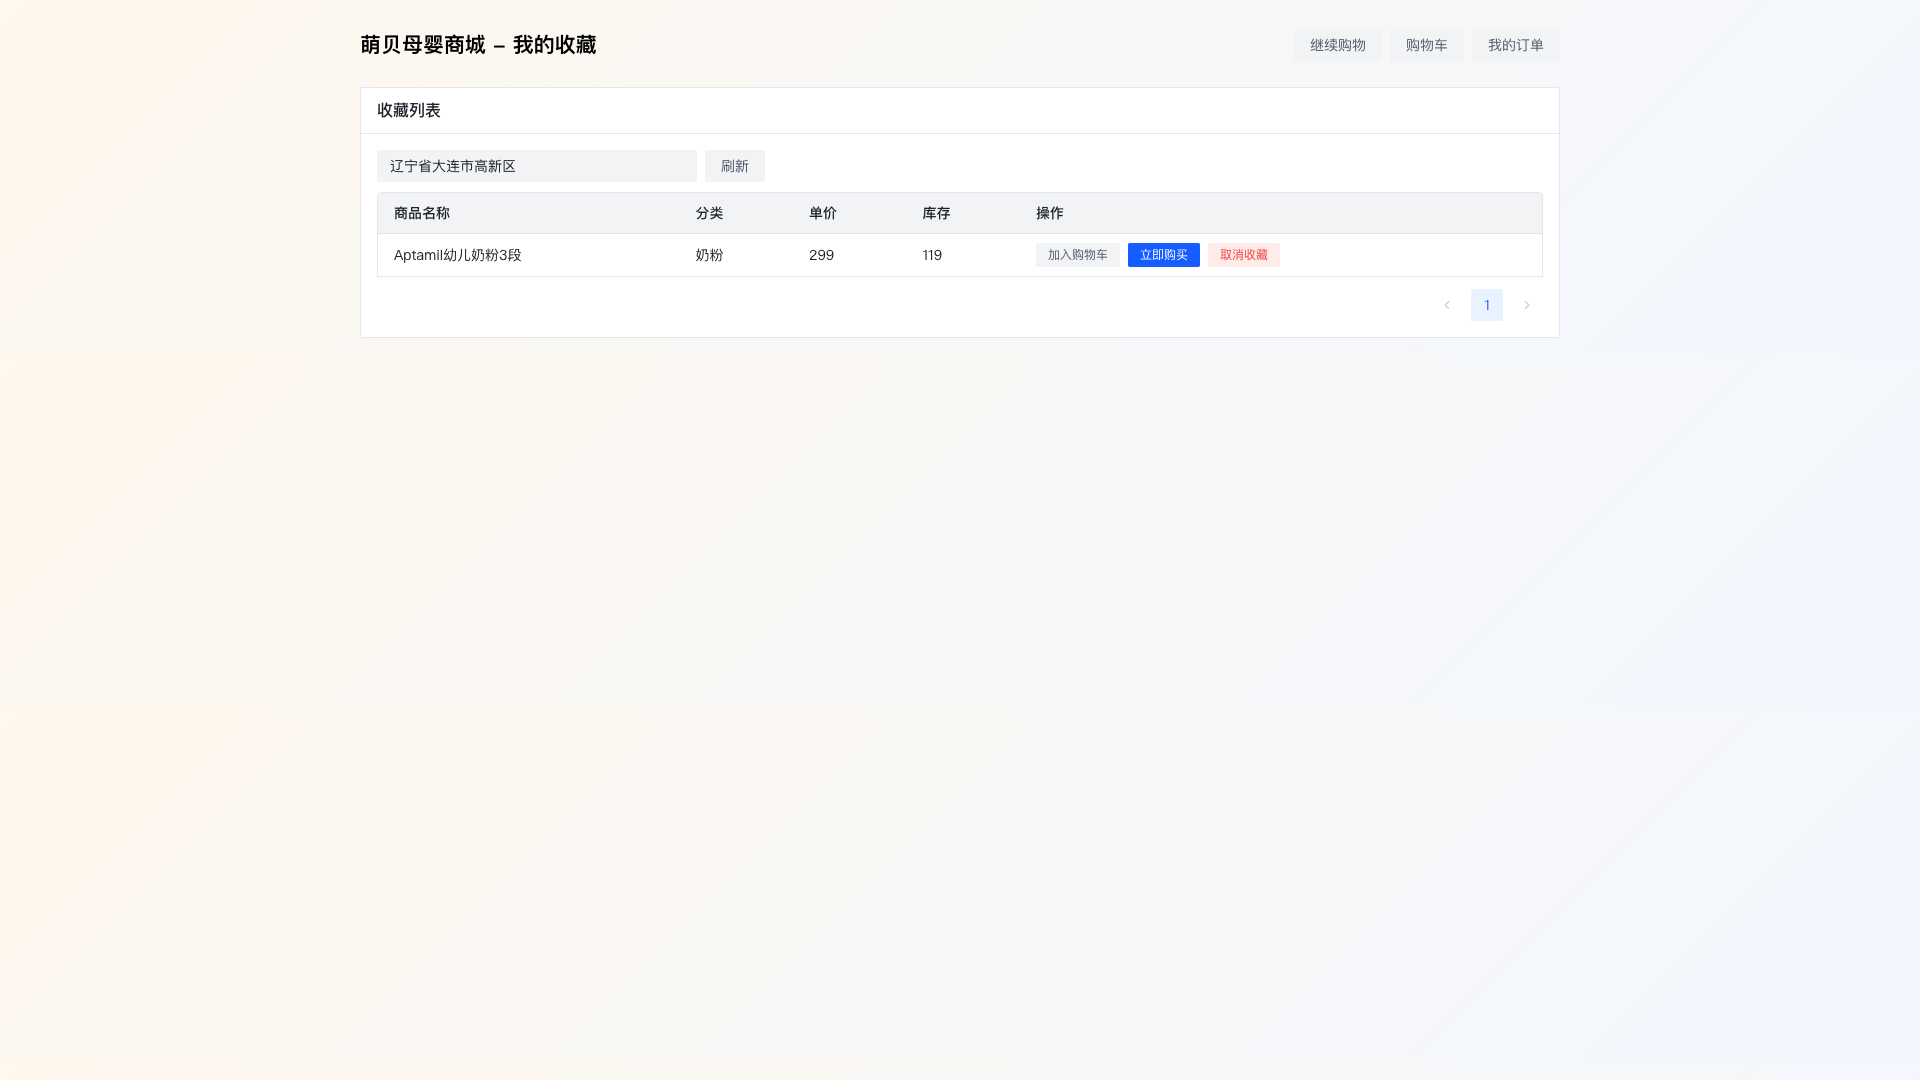Click the 收藏列表 (favorites list) card heading
This screenshot has width=1920, height=1080.
click(x=408, y=110)
